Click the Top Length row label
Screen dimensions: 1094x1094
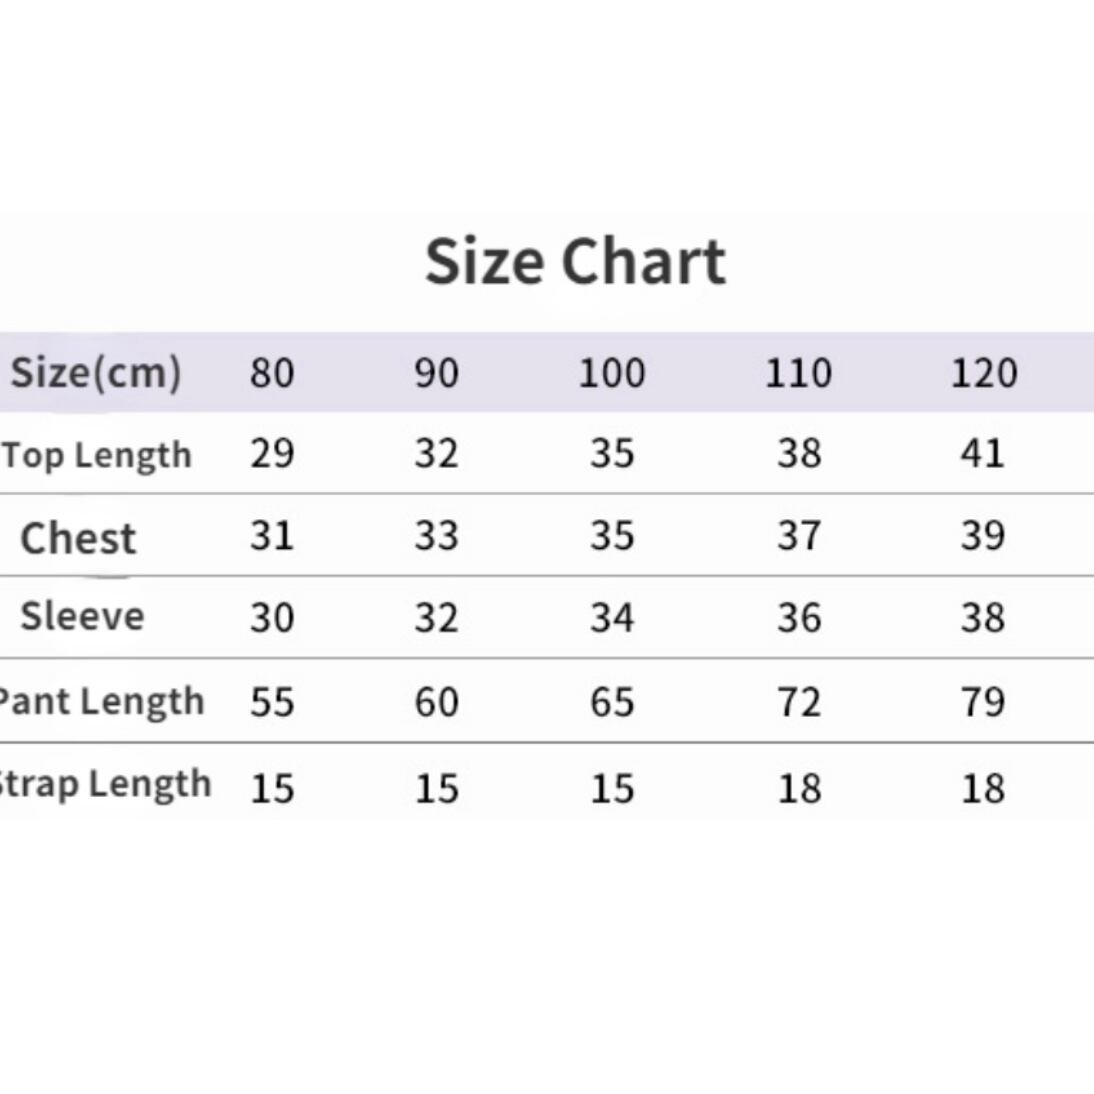[97, 455]
